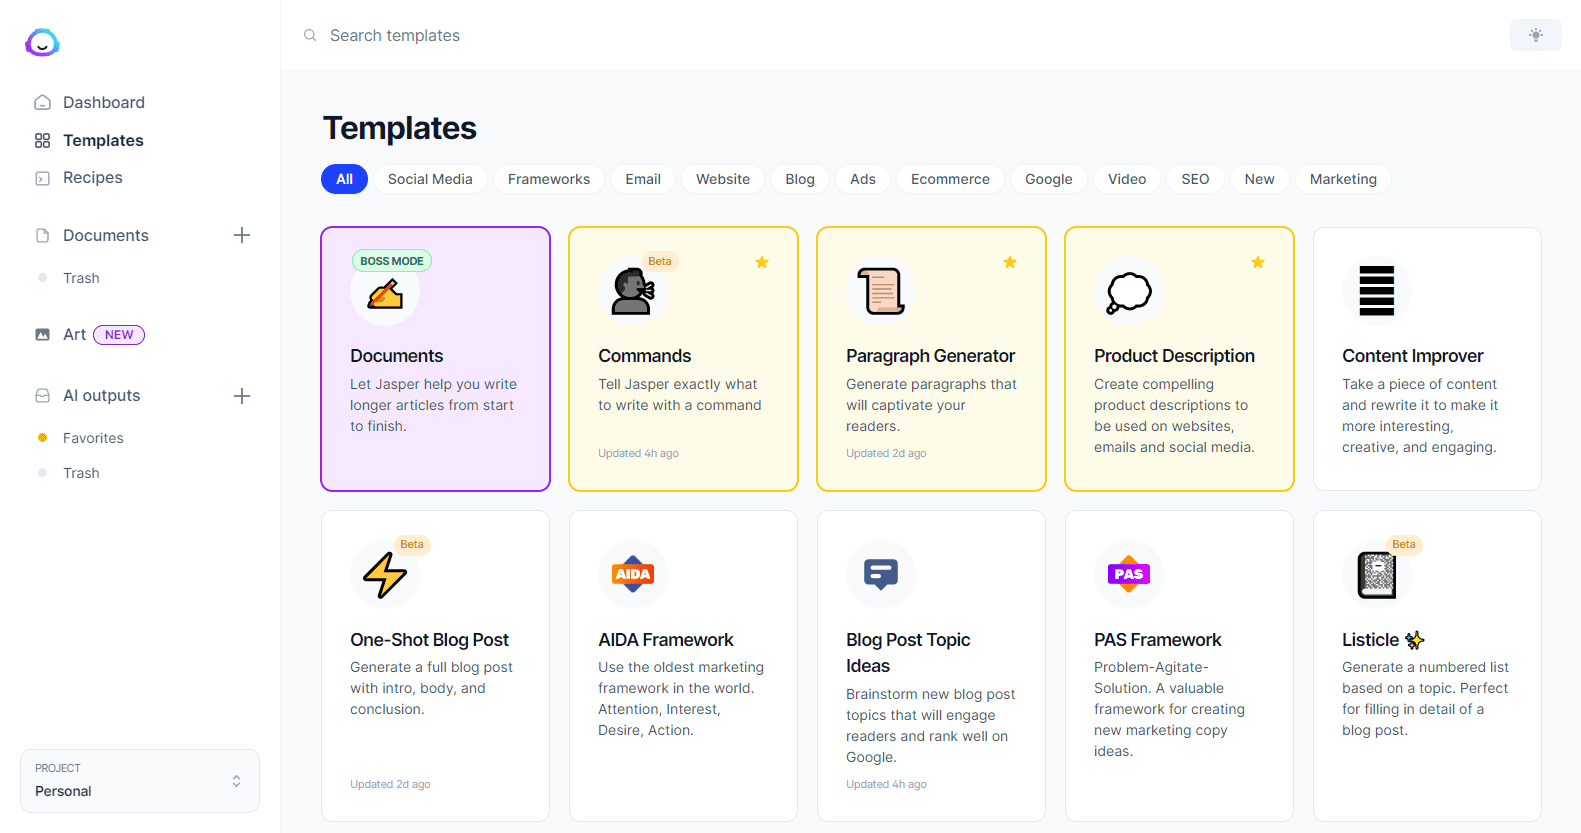Unfavorite the Paragraph Generator star
Image resolution: width=1581 pixels, height=833 pixels.
click(1010, 262)
